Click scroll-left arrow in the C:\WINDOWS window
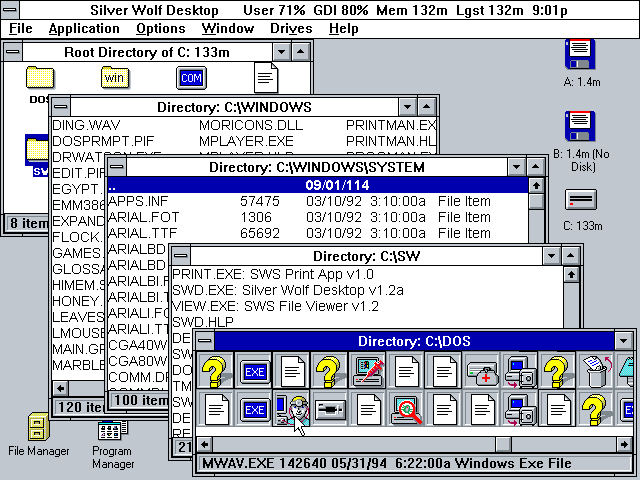Viewport: 640px width, 480px height. pos(60,388)
